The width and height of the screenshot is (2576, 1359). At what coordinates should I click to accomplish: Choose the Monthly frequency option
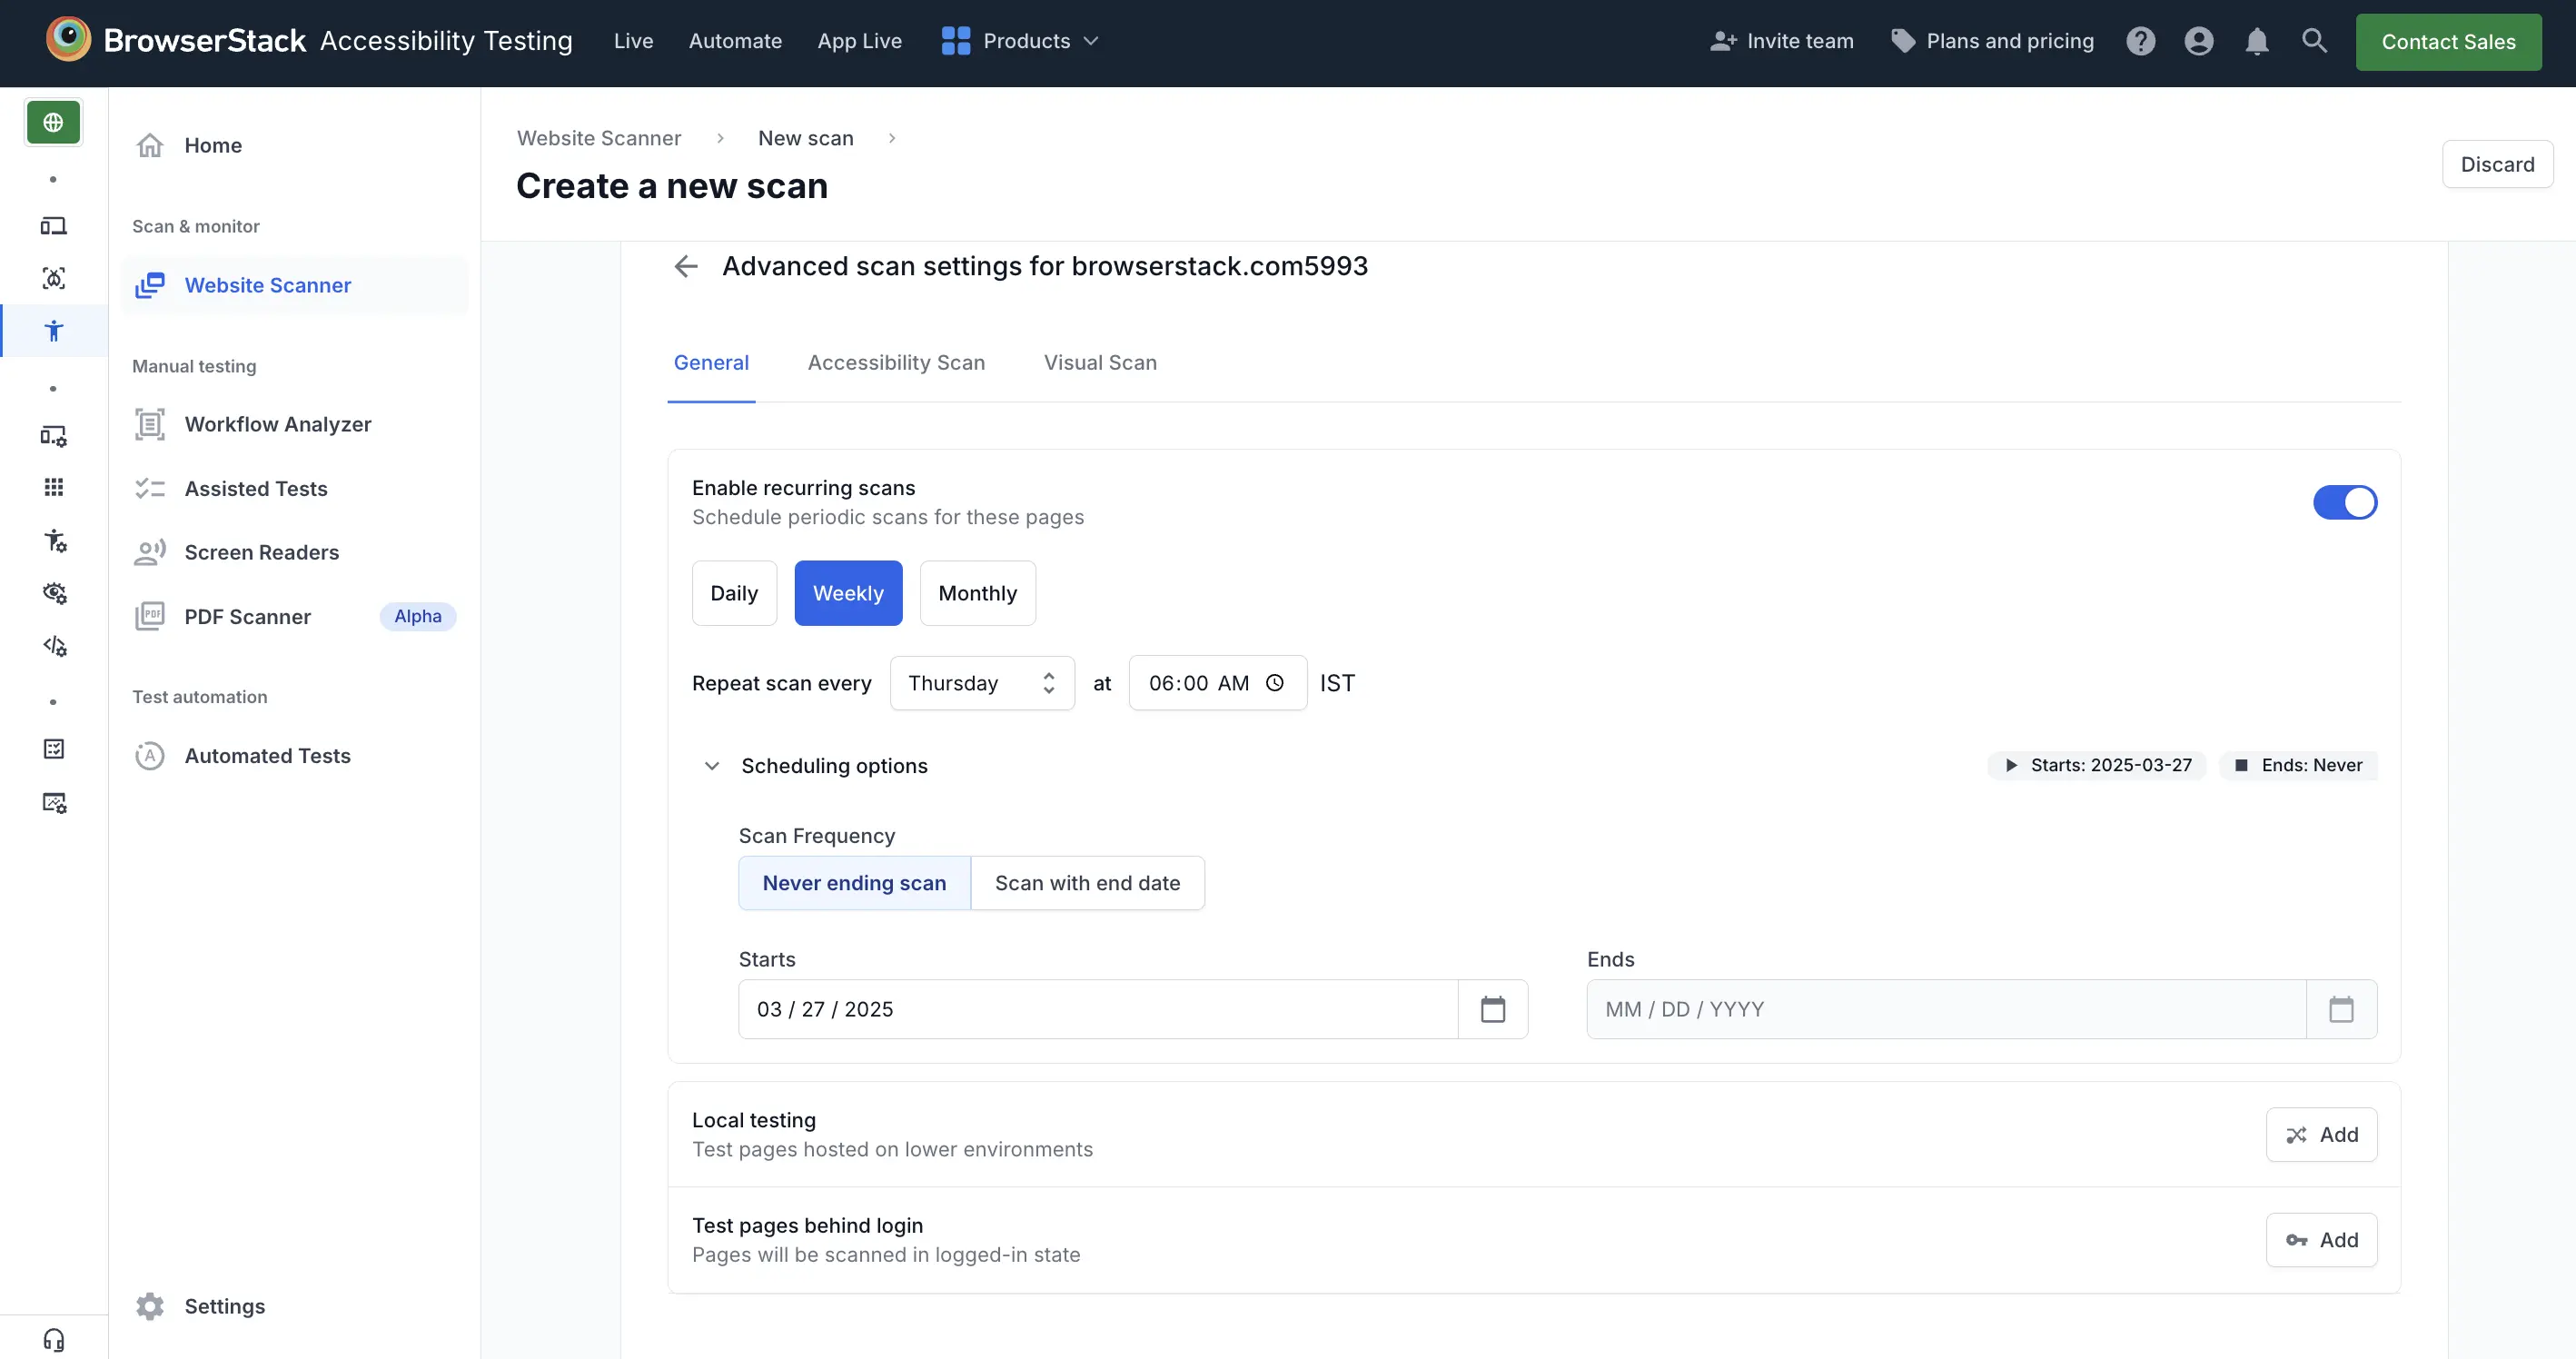pyautogui.click(x=977, y=593)
